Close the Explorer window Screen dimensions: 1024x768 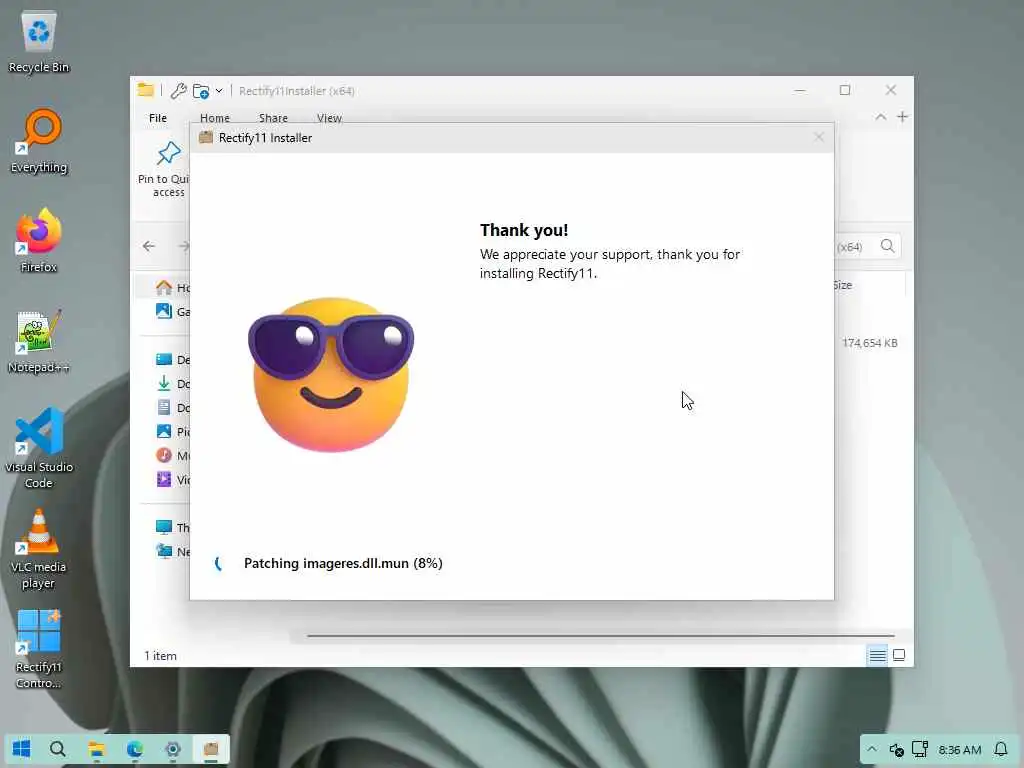coord(891,90)
